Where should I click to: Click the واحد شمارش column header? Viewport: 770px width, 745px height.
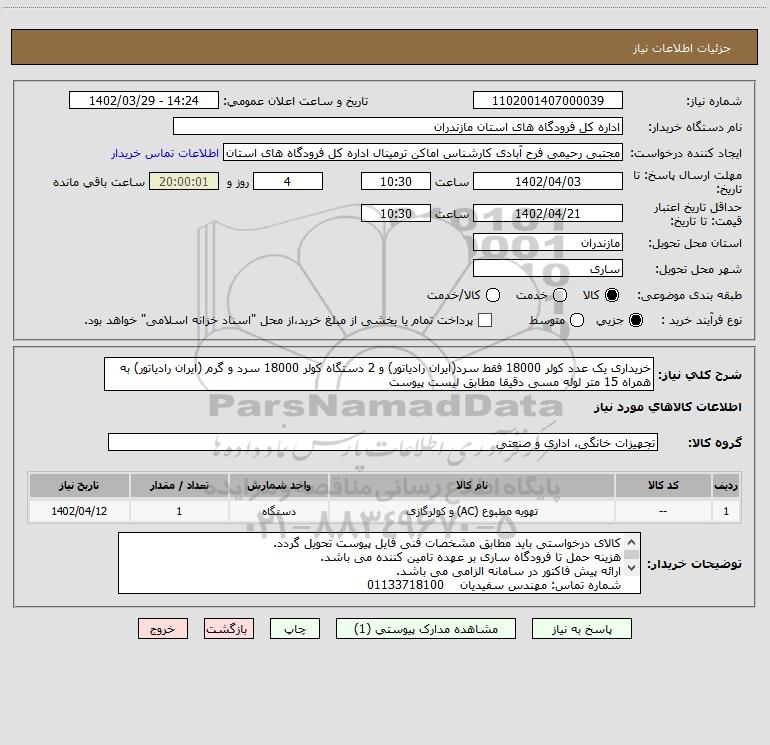point(278,486)
